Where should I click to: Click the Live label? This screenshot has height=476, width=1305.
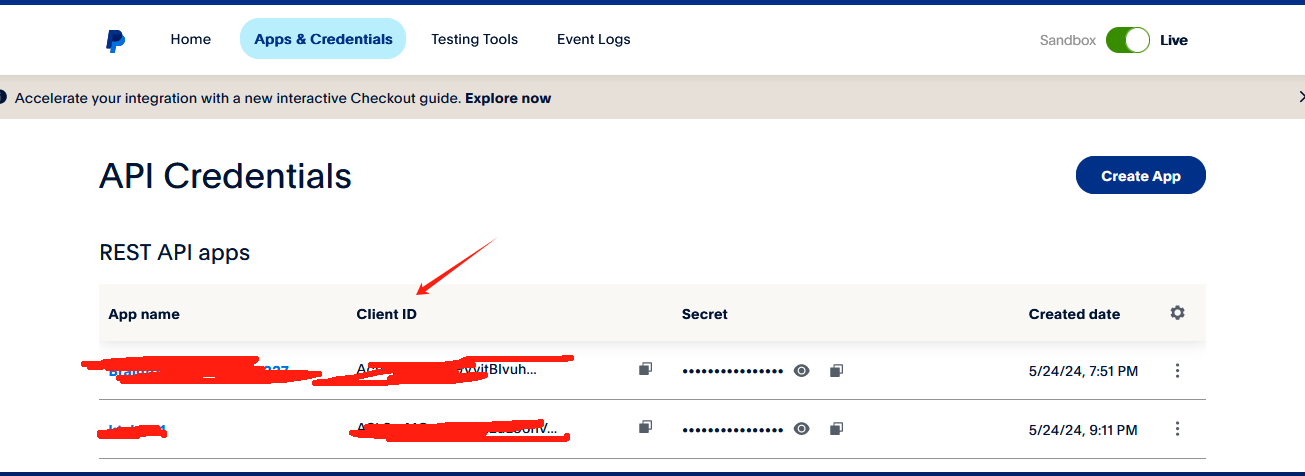(x=1174, y=41)
